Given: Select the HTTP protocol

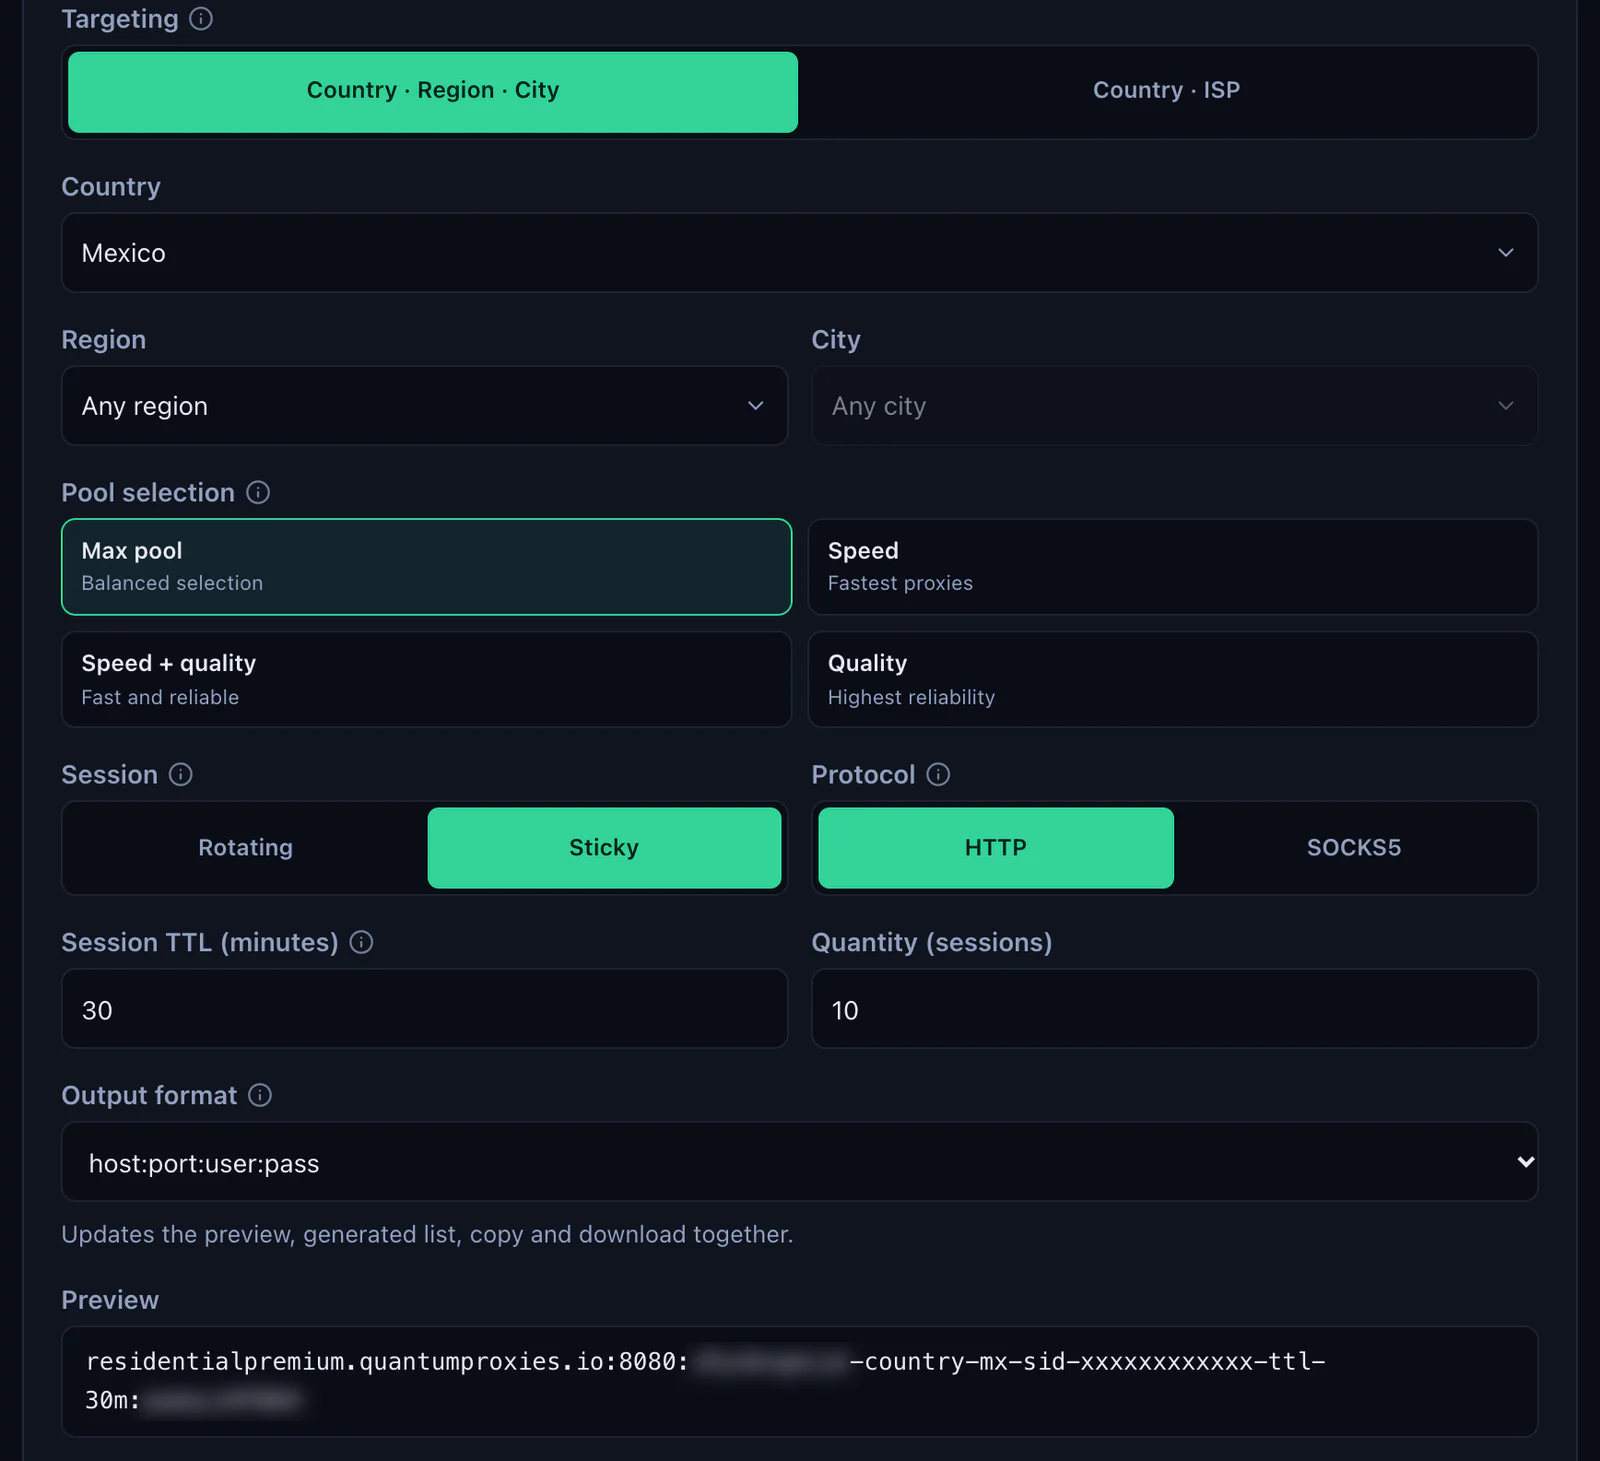Looking at the screenshot, I should click(x=996, y=848).
